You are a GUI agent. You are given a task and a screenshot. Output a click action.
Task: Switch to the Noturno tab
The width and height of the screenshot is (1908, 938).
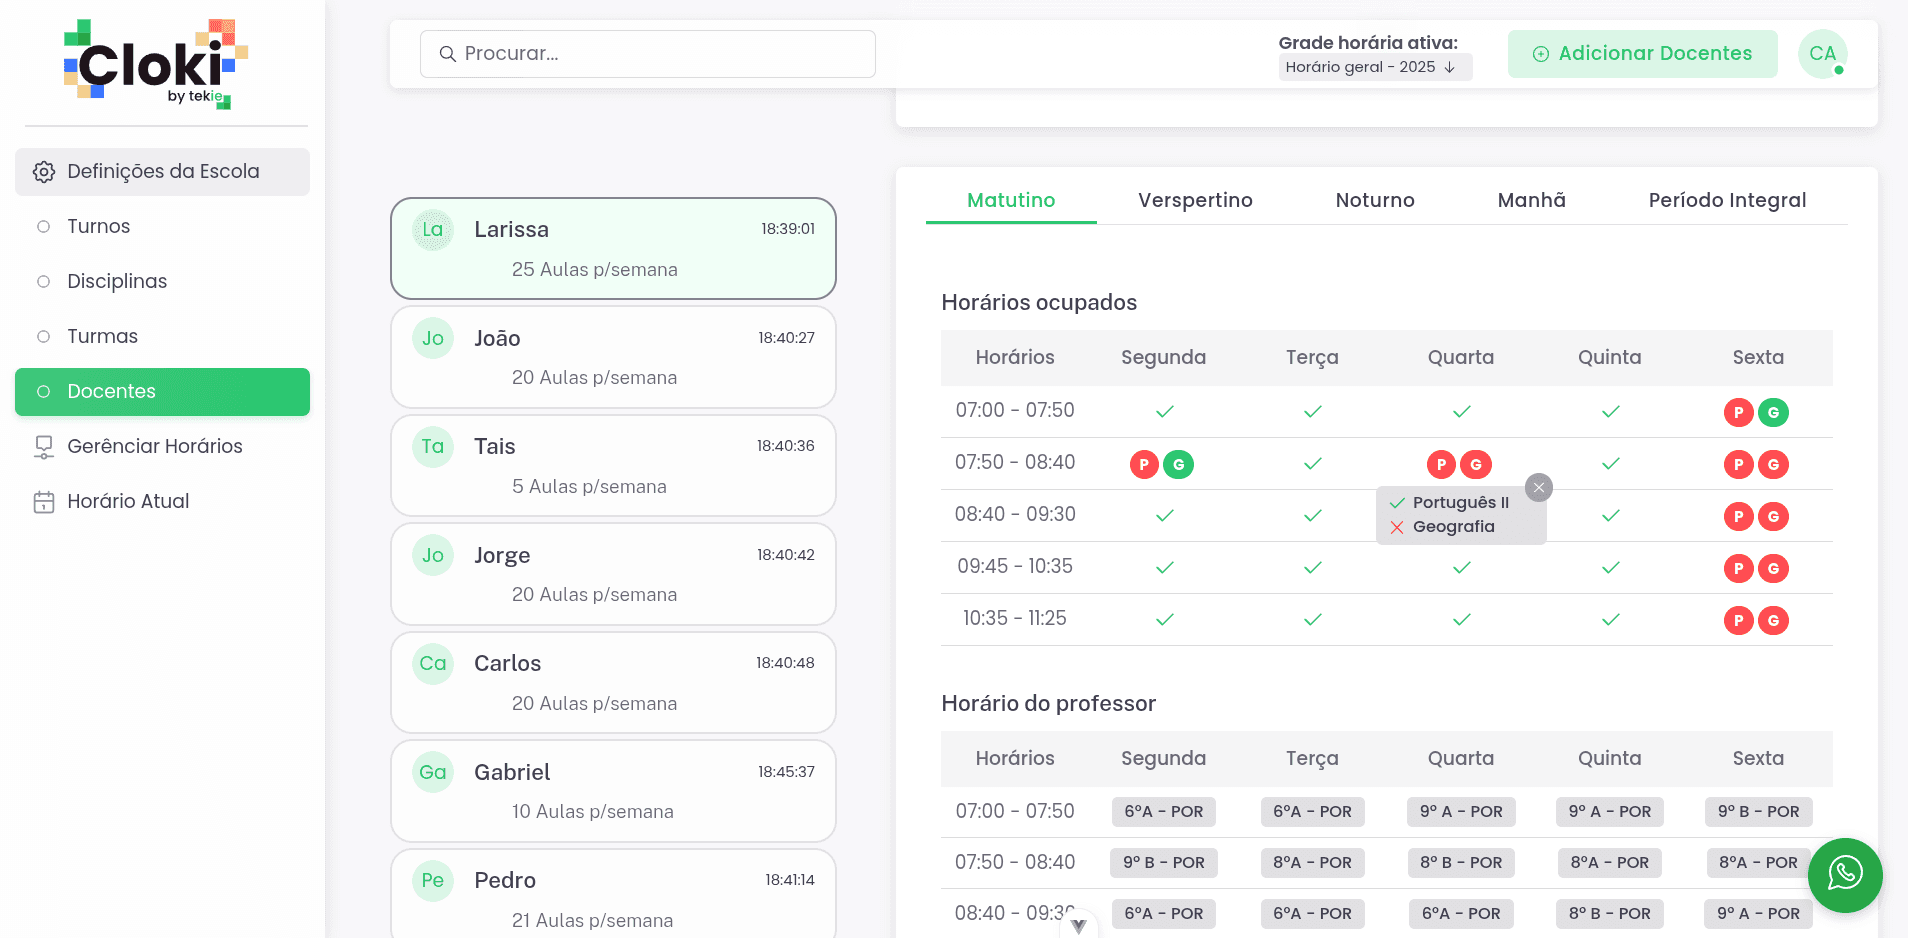[x=1375, y=200]
